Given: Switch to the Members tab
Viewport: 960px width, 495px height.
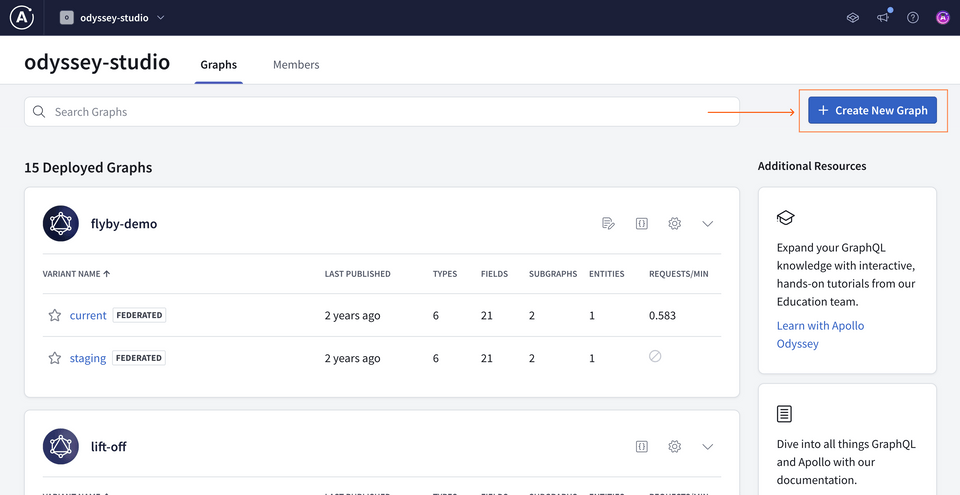Looking at the screenshot, I should [x=296, y=64].
